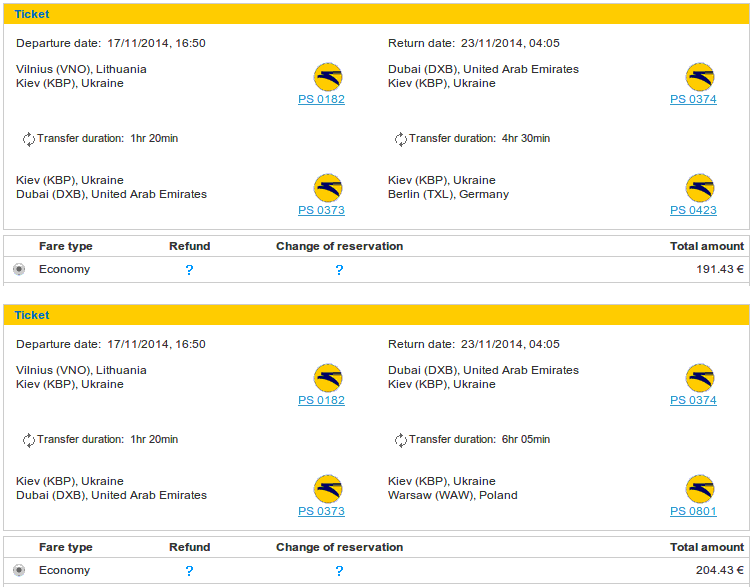
Task: Click Economy label in the 204.43 € row
Action: tap(65, 570)
